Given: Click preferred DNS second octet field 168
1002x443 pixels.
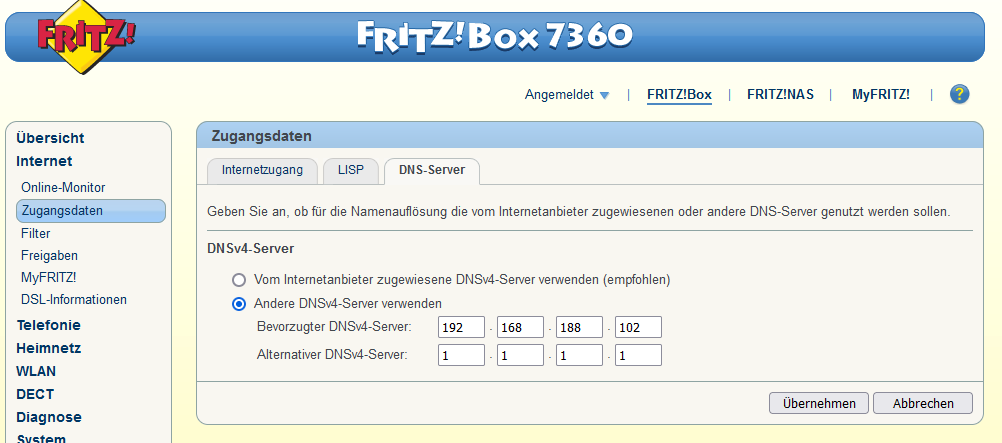Looking at the screenshot, I should pyautogui.click(x=520, y=327).
